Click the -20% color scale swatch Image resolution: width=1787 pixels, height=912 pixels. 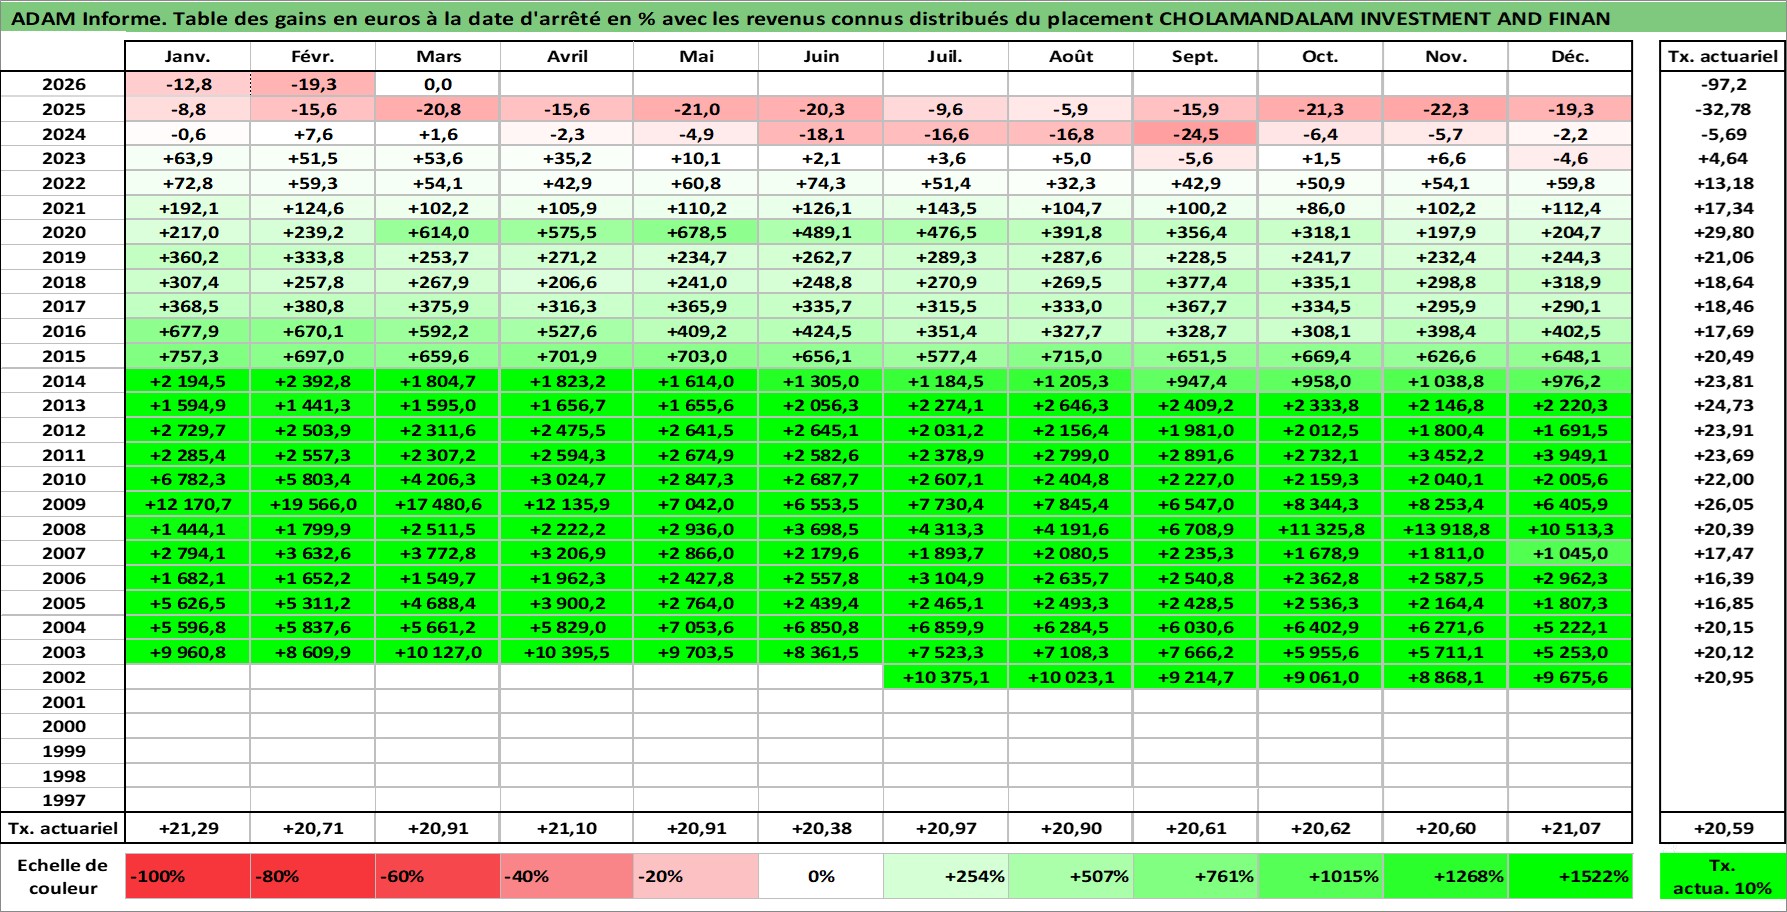(x=696, y=876)
